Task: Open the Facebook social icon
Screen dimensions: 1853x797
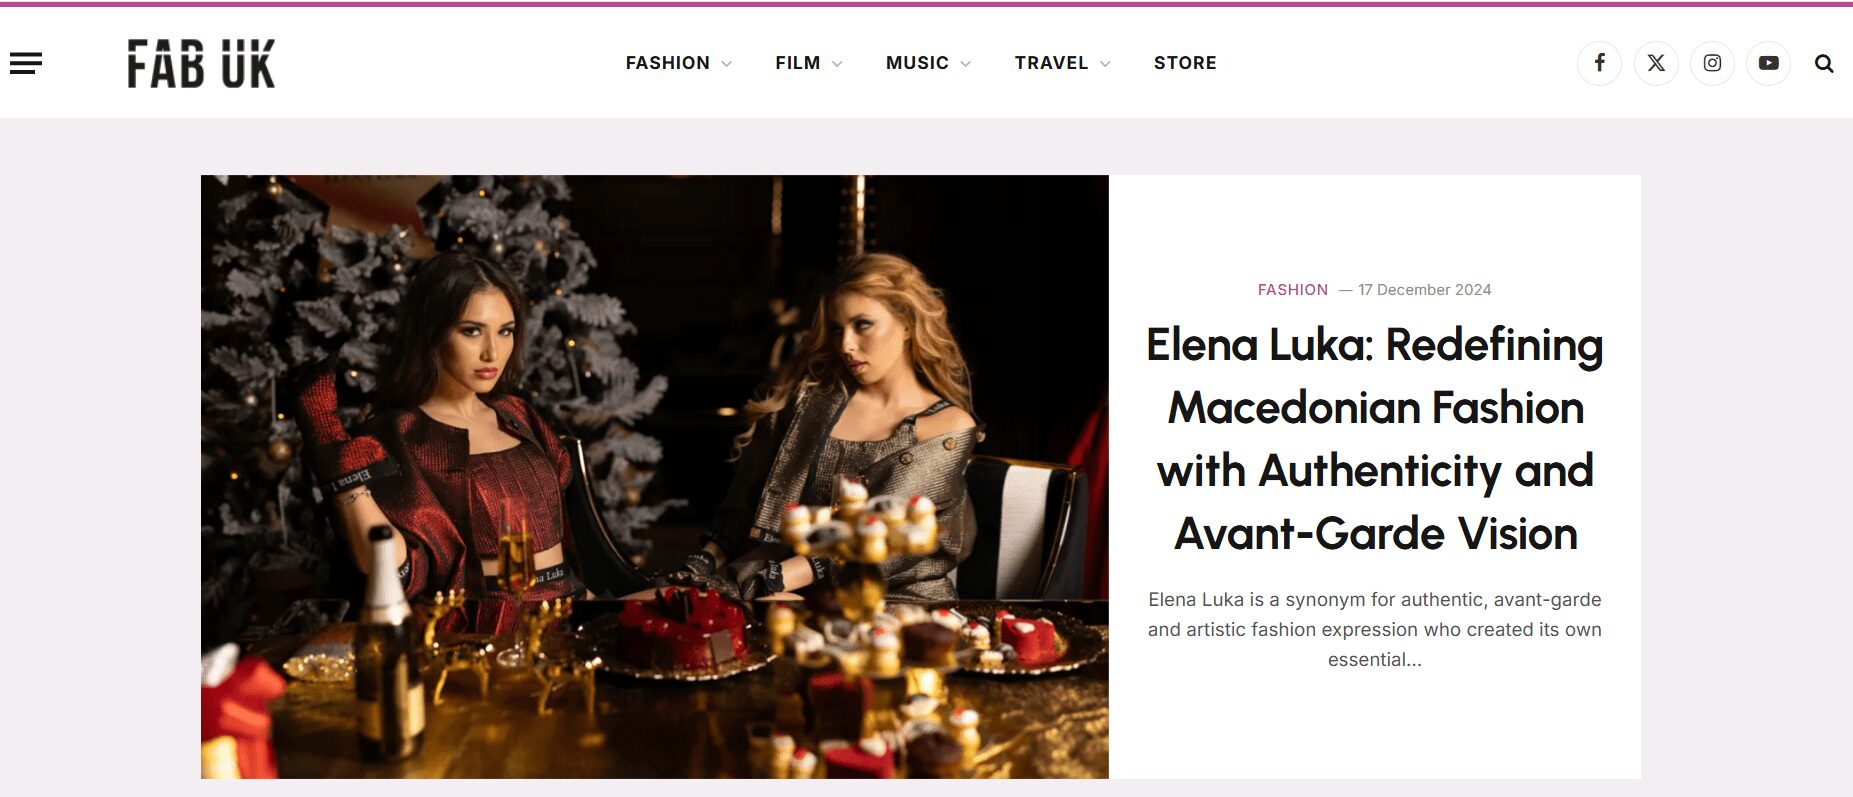Action: coord(1600,63)
